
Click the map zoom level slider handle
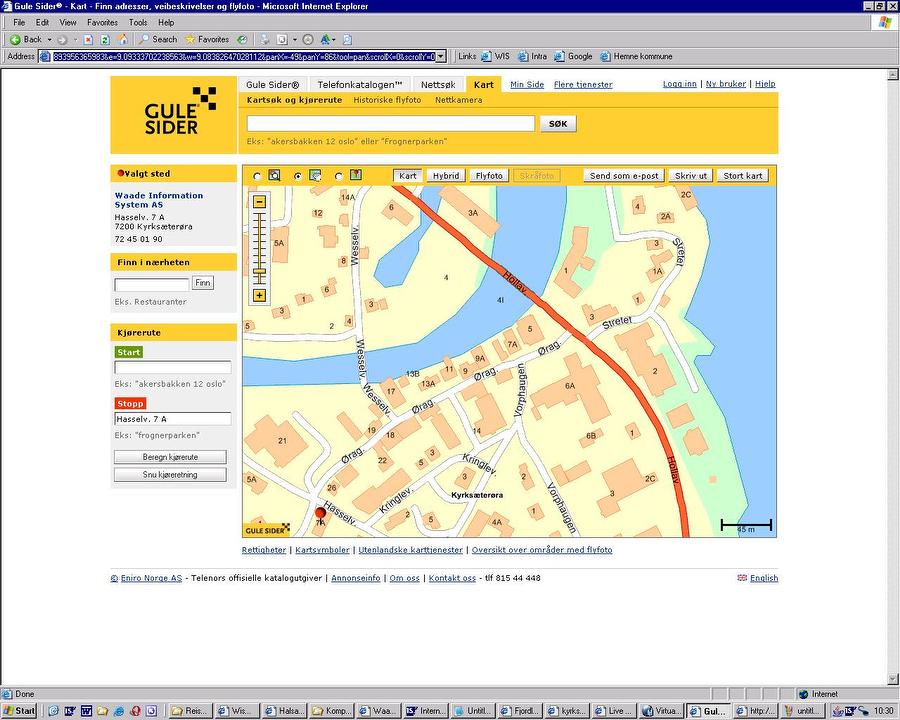click(x=259, y=271)
